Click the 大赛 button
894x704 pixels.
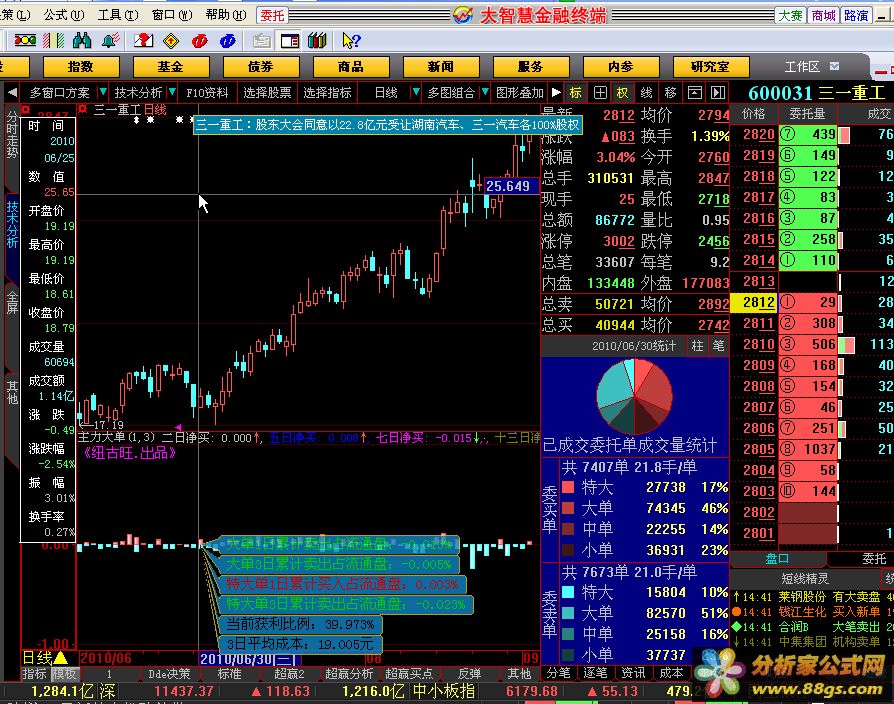click(790, 15)
